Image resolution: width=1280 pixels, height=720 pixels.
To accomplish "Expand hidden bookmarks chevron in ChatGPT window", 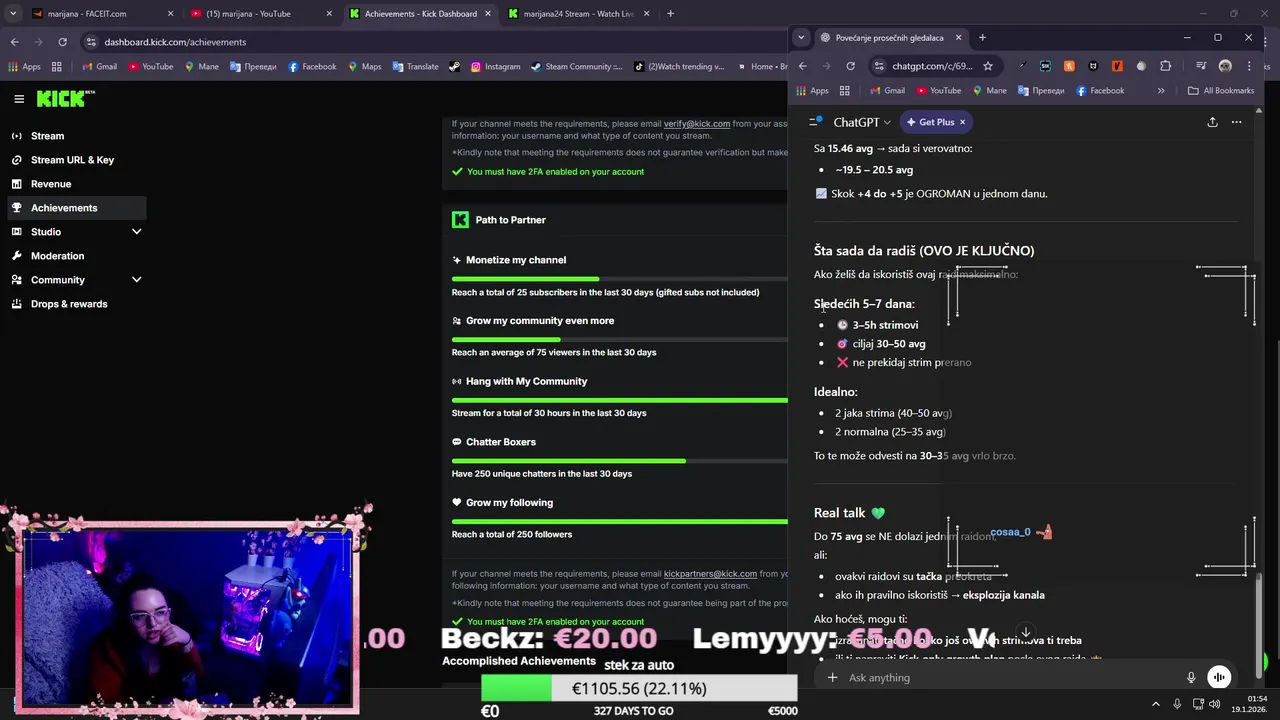I will (1161, 90).
